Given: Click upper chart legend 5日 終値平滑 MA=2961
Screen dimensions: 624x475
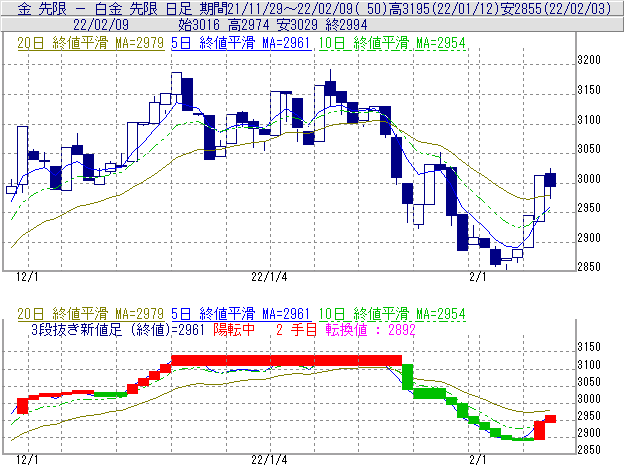Looking at the screenshot, I should point(241,43).
